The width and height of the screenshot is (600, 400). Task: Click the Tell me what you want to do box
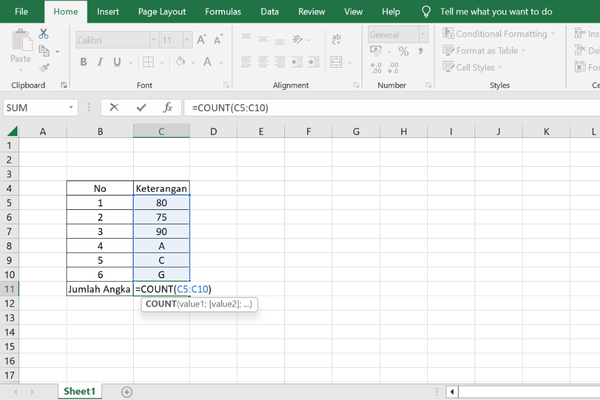pos(496,11)
